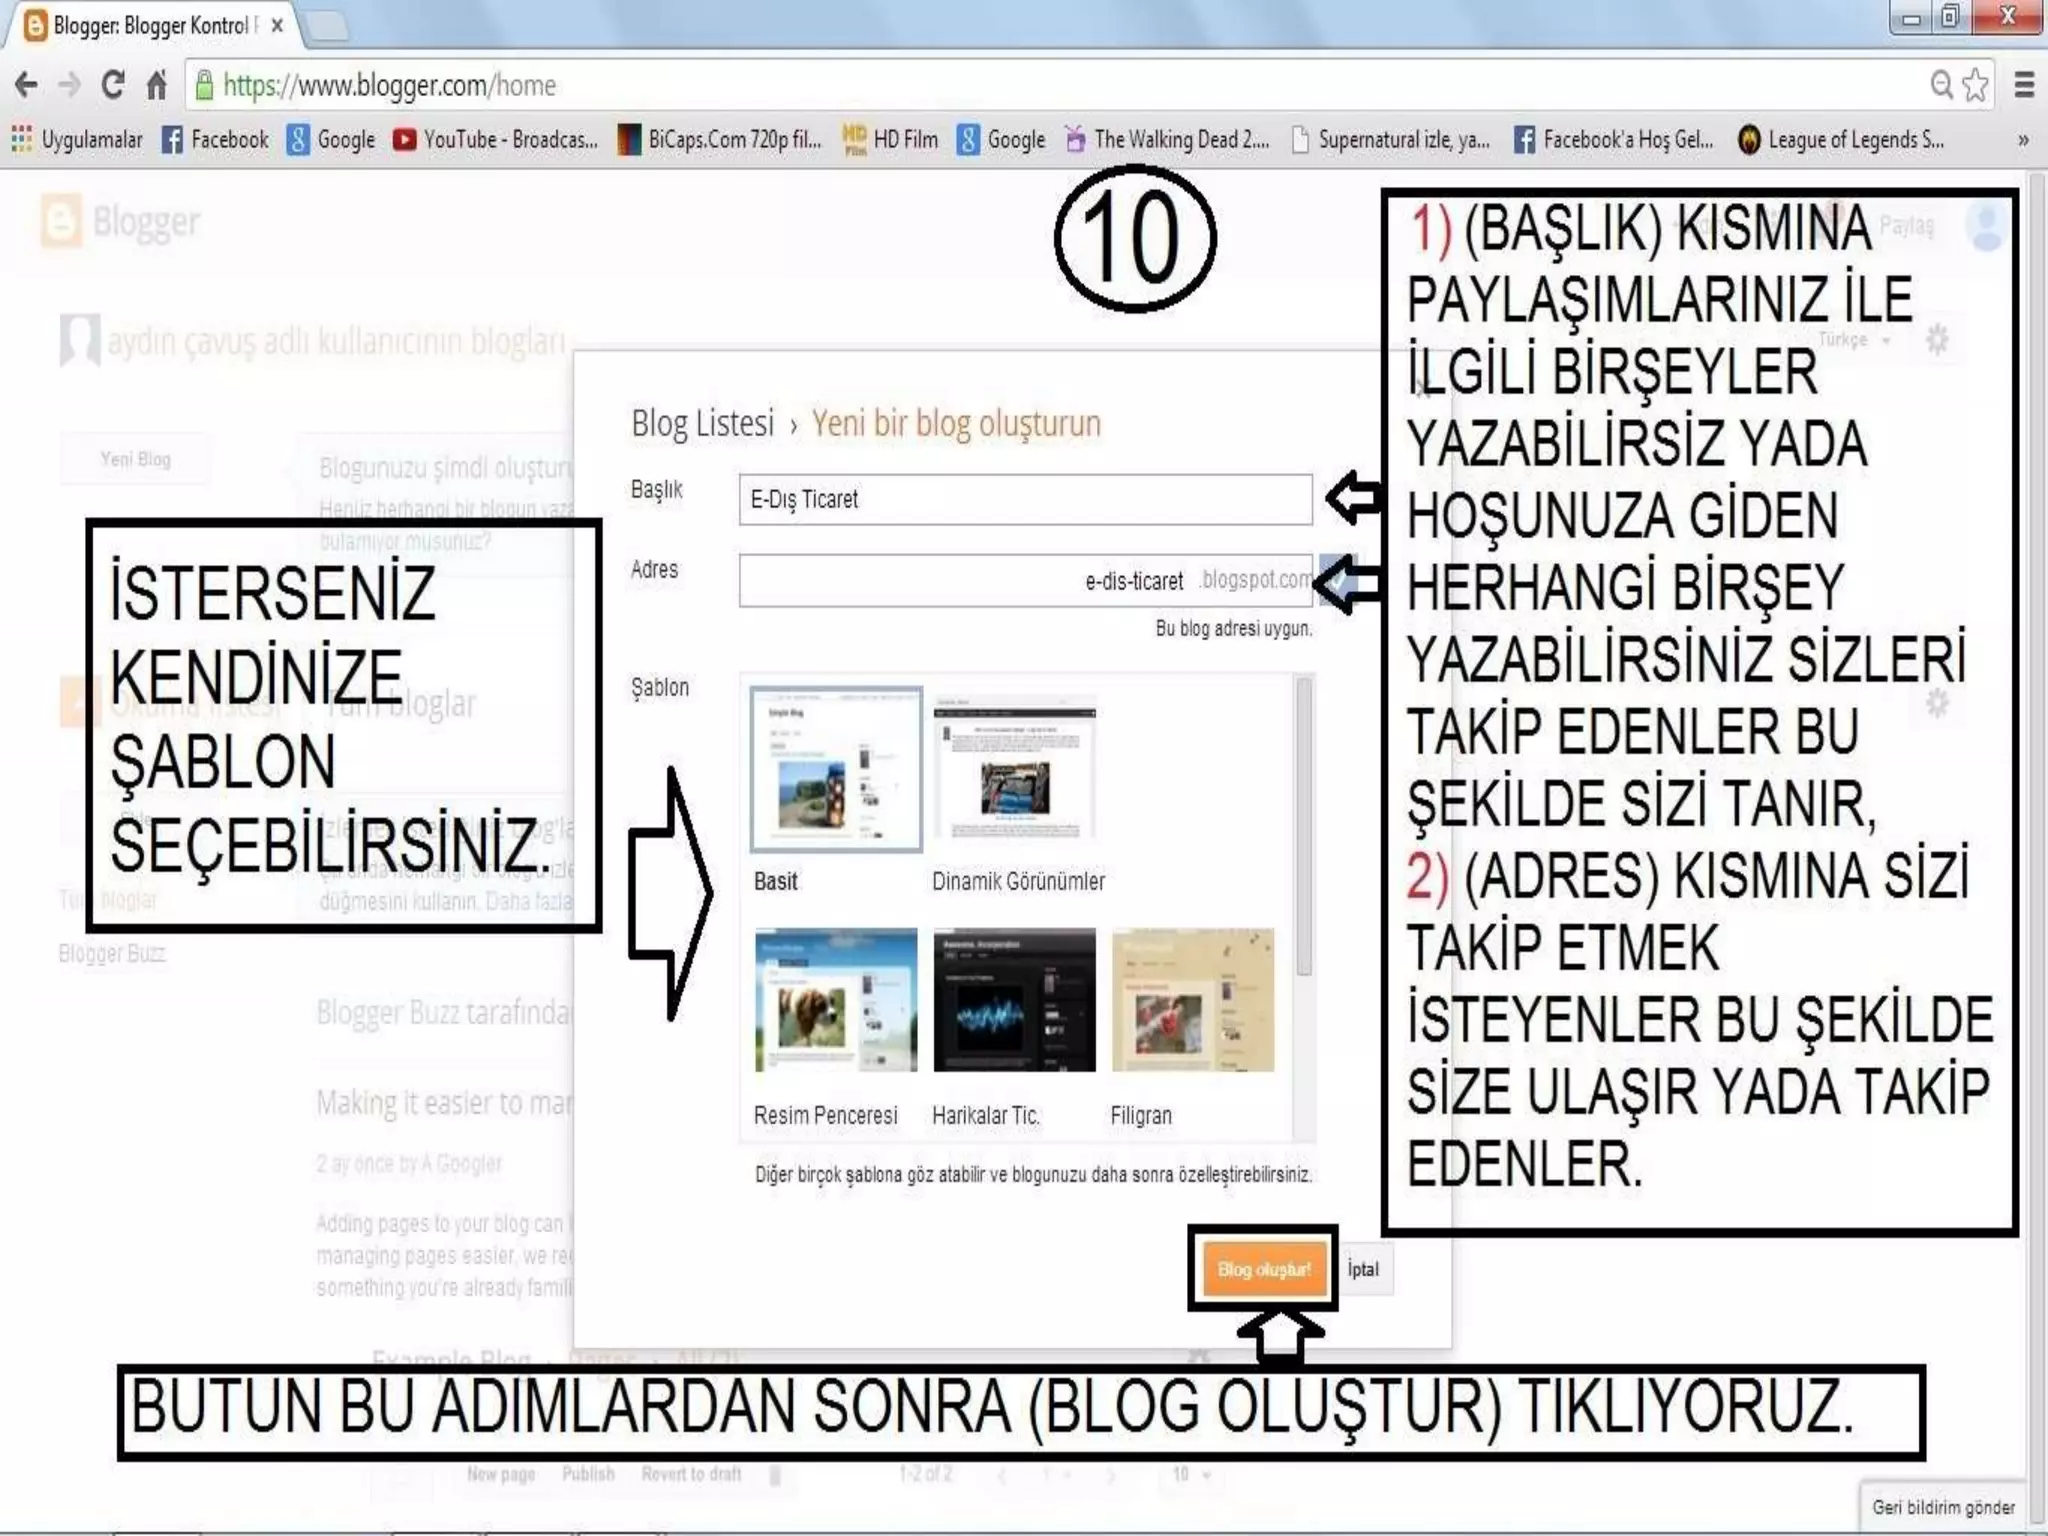The image size is (2048, 1536).
Task: Open the Türkçe language dropdown
Action: coord(1853,339)
